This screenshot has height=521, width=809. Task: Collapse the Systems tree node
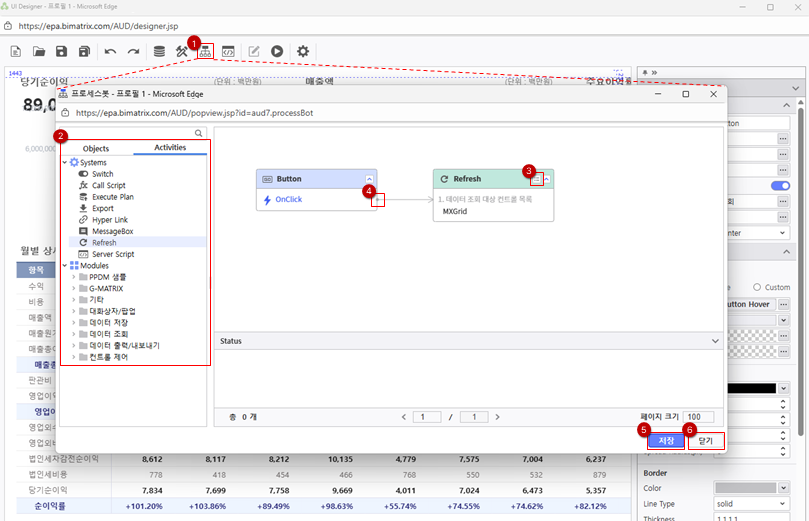(65, 162)
